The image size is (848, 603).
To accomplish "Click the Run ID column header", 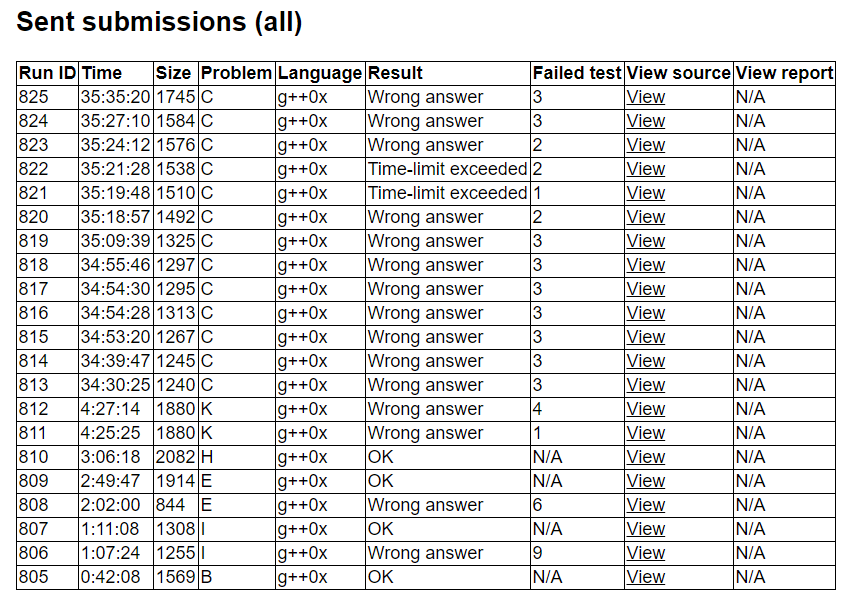I will (47, 73).
